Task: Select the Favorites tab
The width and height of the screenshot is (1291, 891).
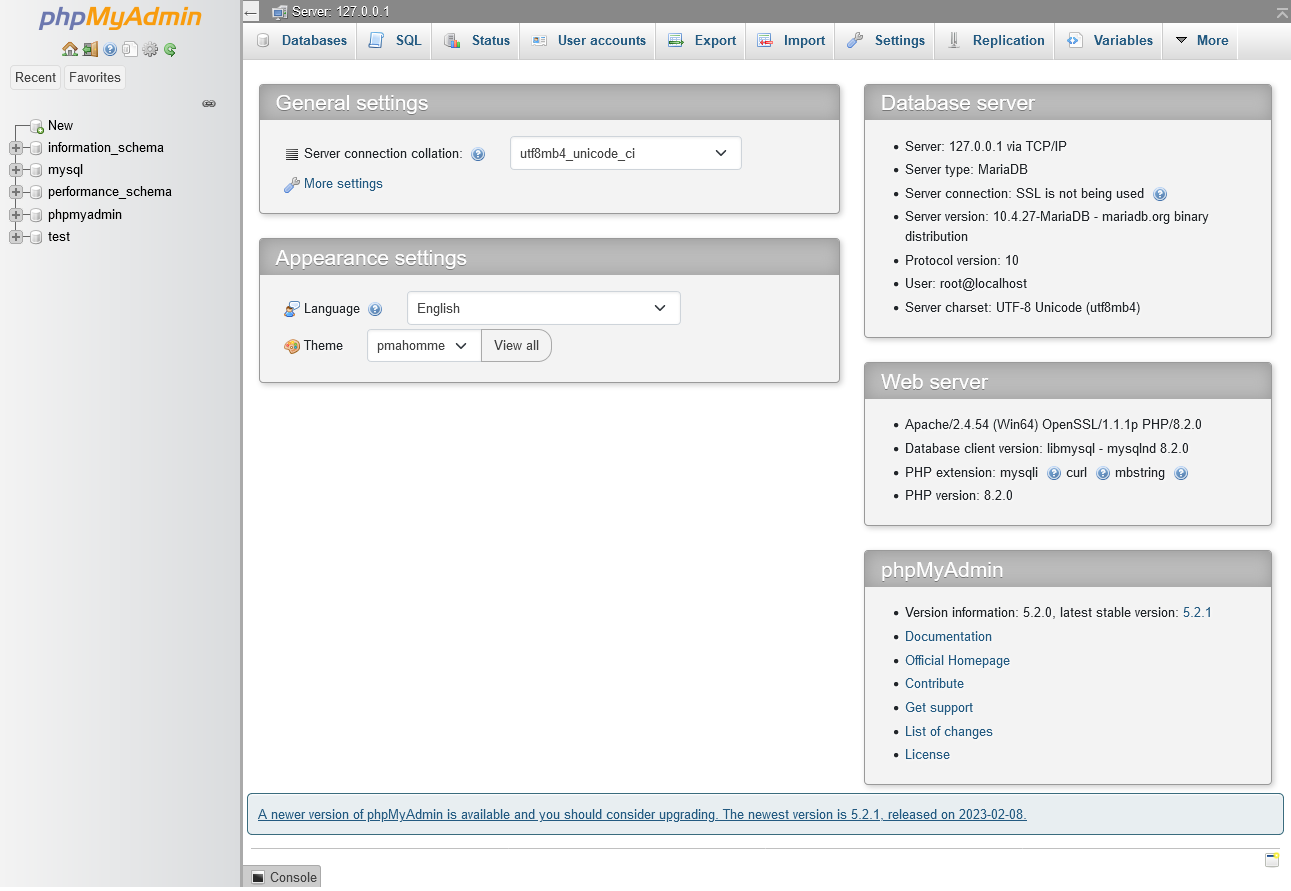Action: tap(94, 77)
